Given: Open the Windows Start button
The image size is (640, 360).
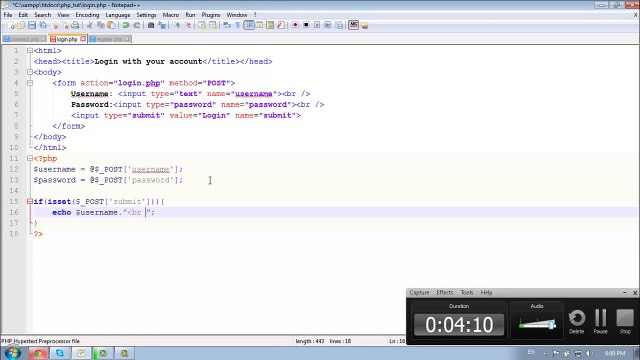Looking at the screenshot, I should 13,353.
